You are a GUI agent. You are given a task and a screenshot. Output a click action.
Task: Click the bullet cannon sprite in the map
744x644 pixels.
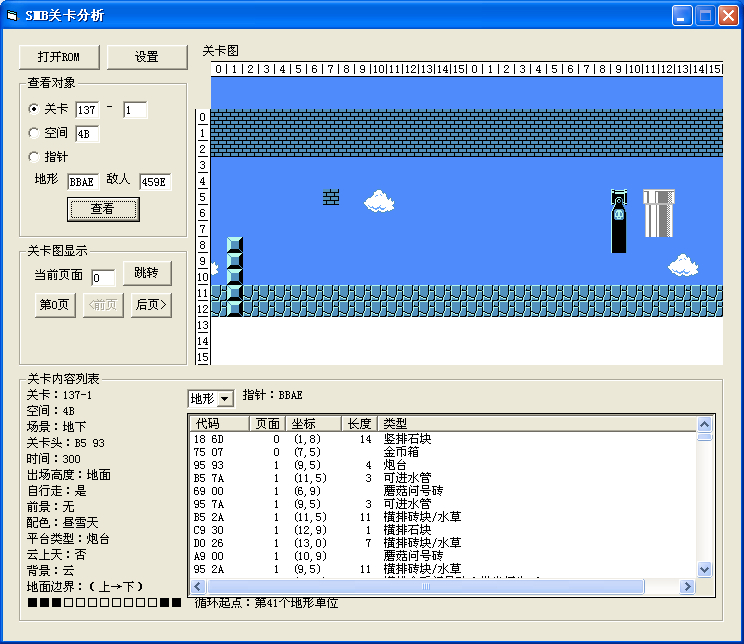click(x=619, y=221)
